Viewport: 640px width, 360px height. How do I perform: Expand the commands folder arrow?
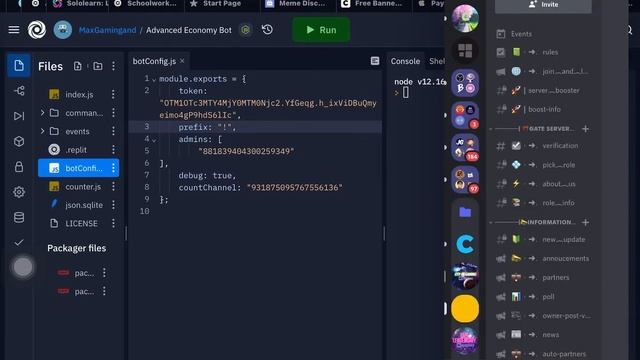click(x=42, y=113)
